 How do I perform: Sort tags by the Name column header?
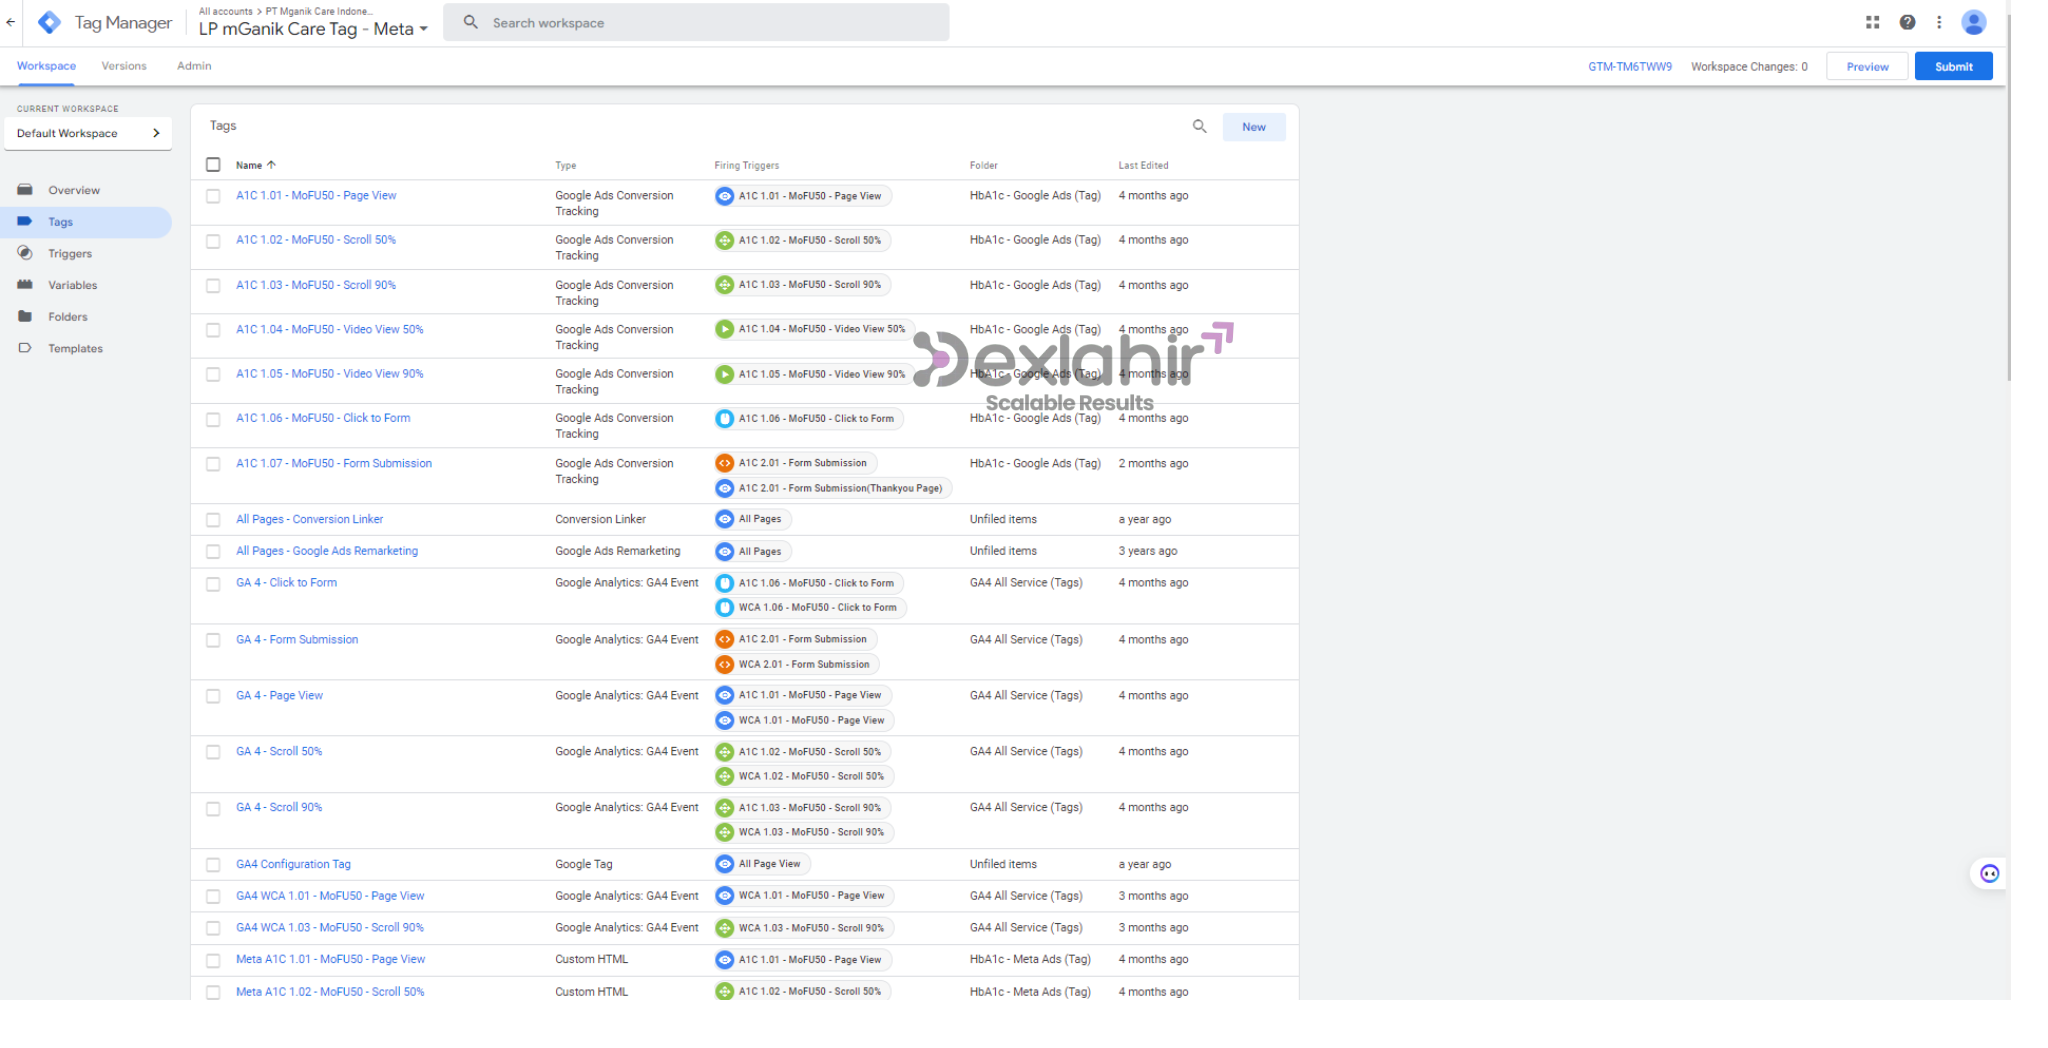249,165
